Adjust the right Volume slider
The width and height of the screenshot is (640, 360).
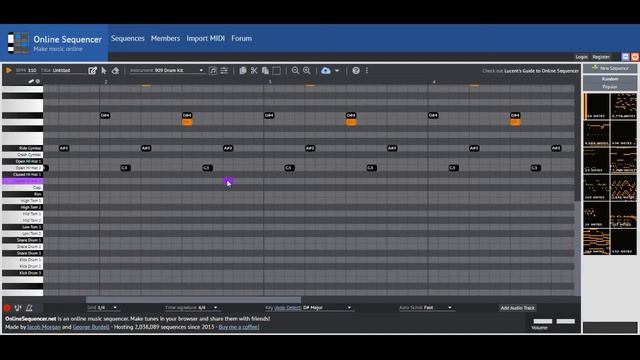[x=566, y=321]
